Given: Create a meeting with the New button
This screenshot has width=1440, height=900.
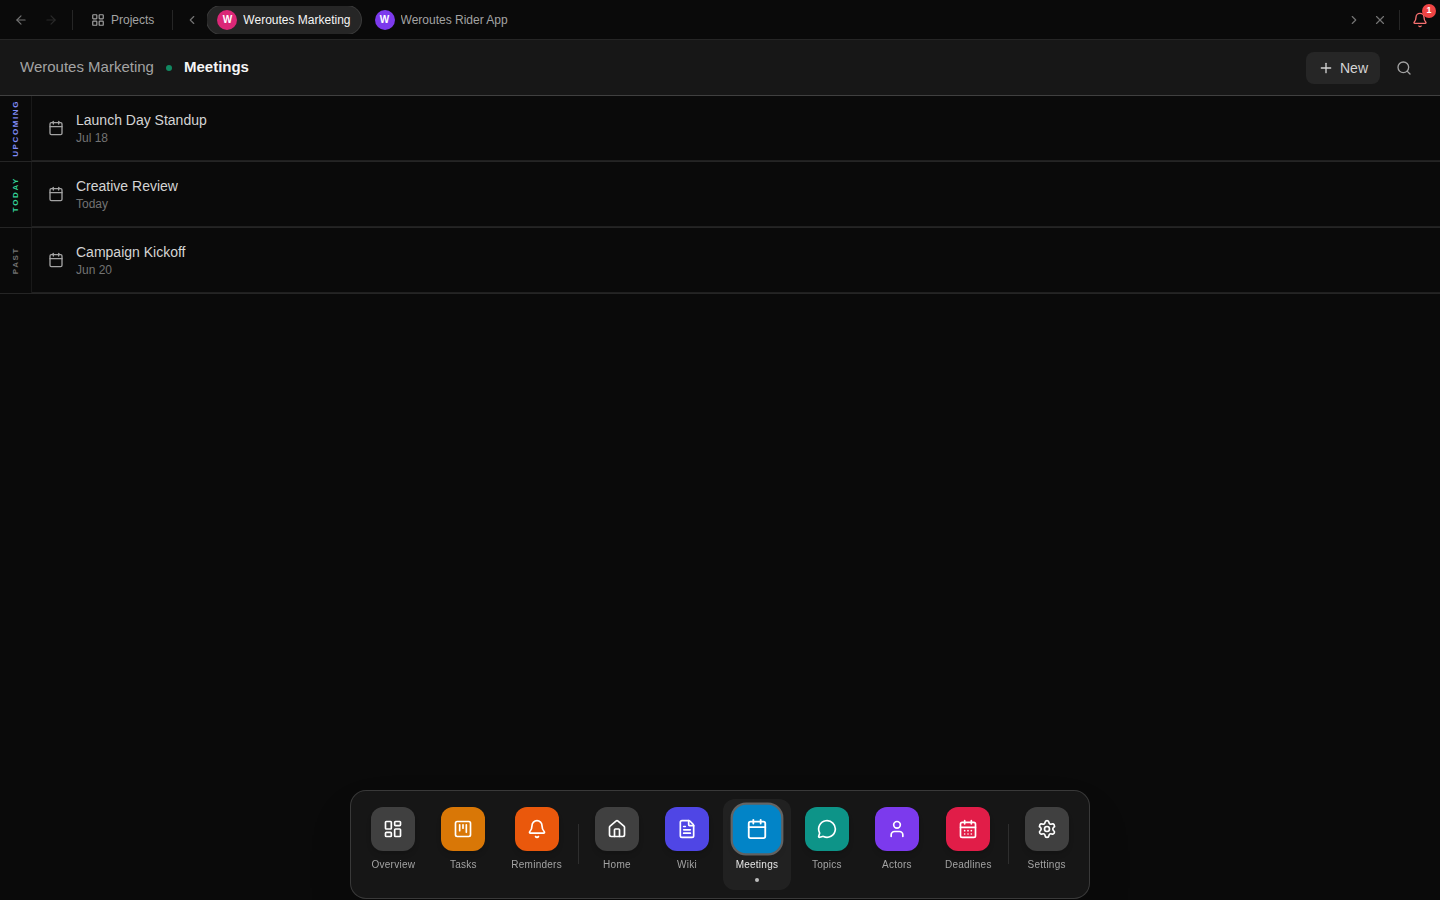Looking at the screenshot, I should click(1343, 68).
